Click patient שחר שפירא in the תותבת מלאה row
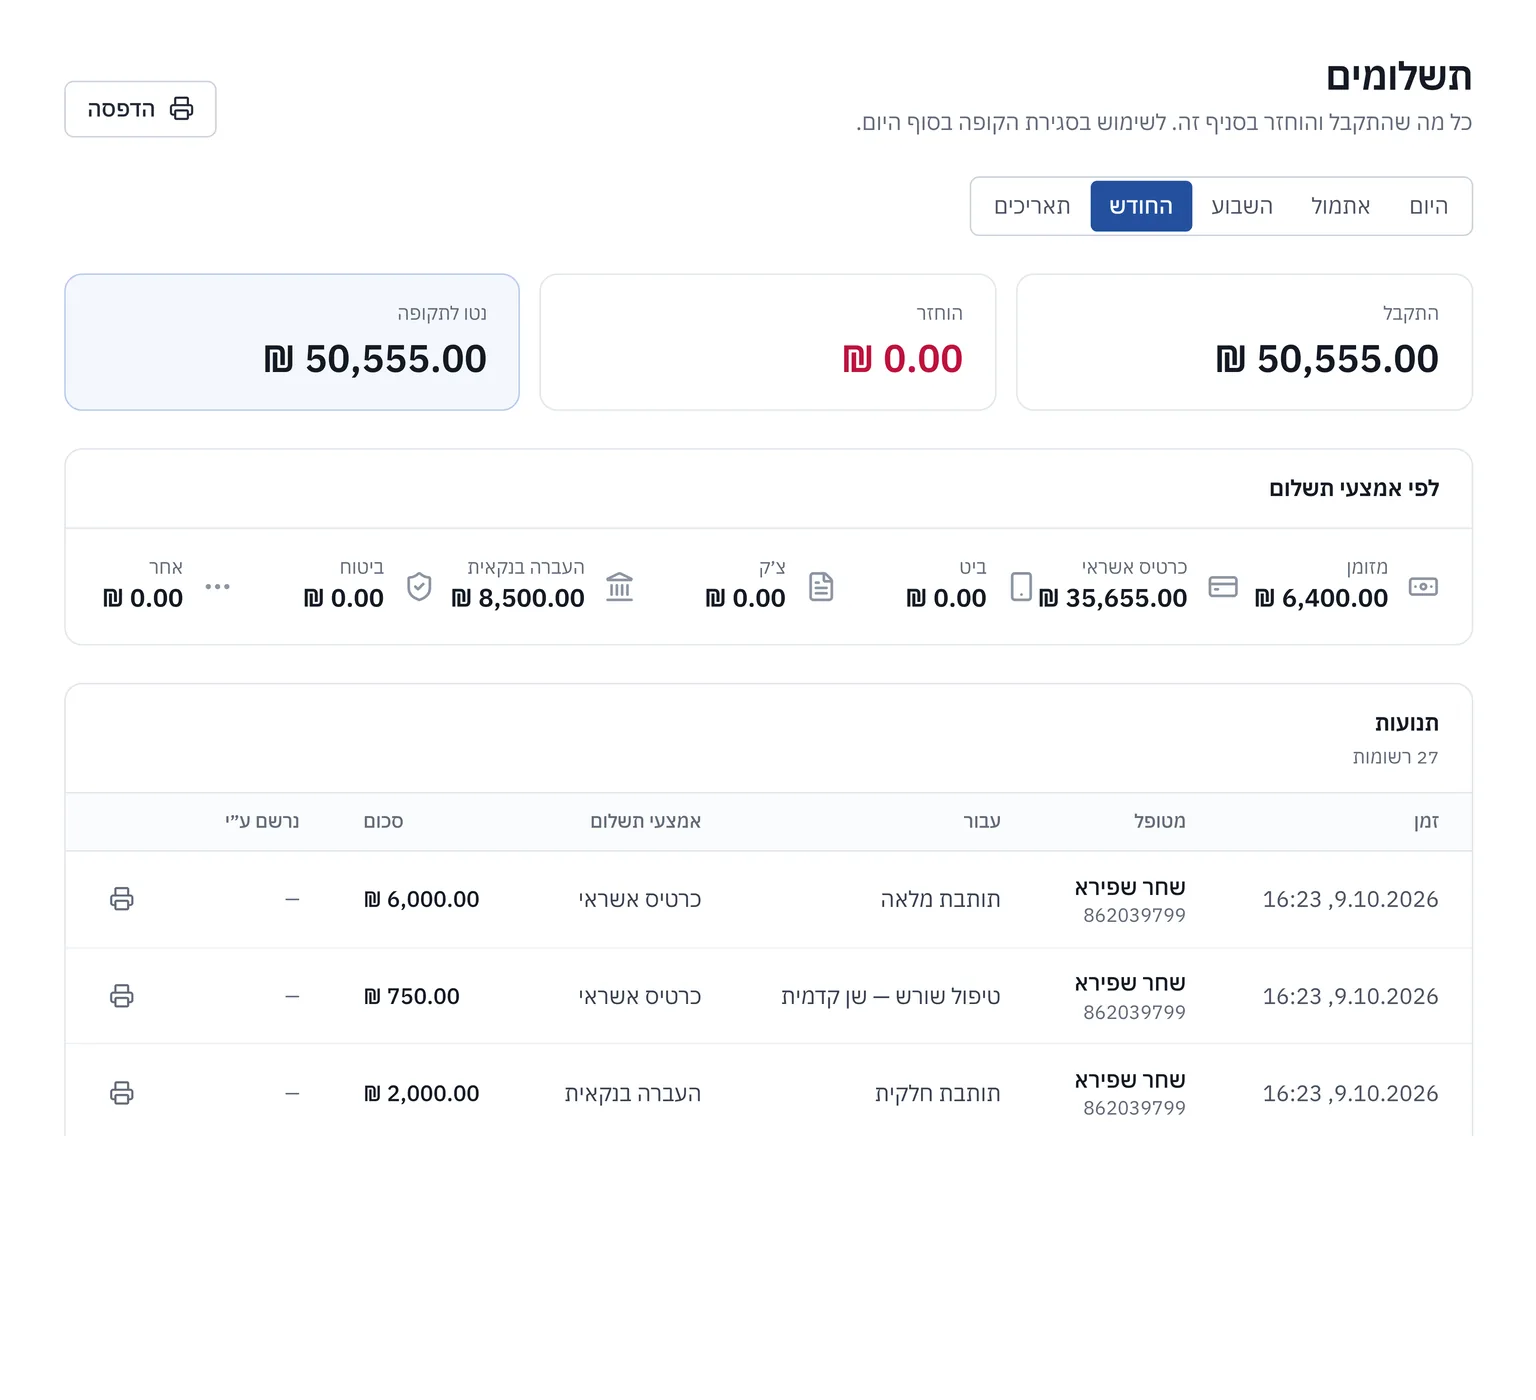 (1130, 887)
